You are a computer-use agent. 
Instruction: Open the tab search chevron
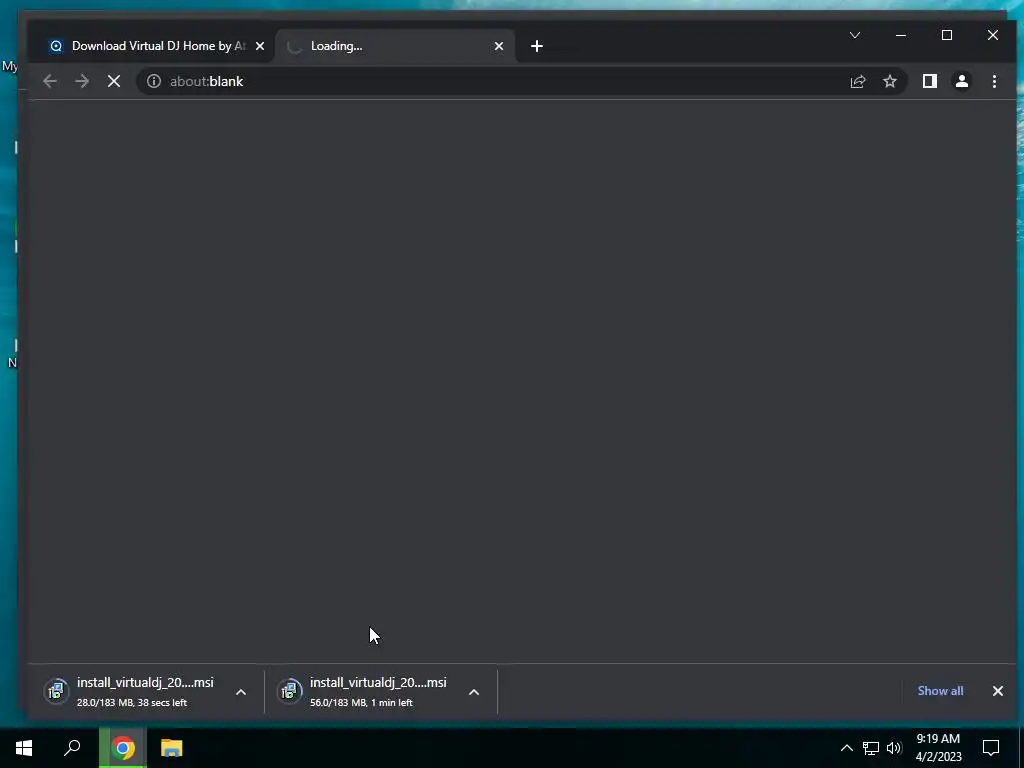point(855,35)
